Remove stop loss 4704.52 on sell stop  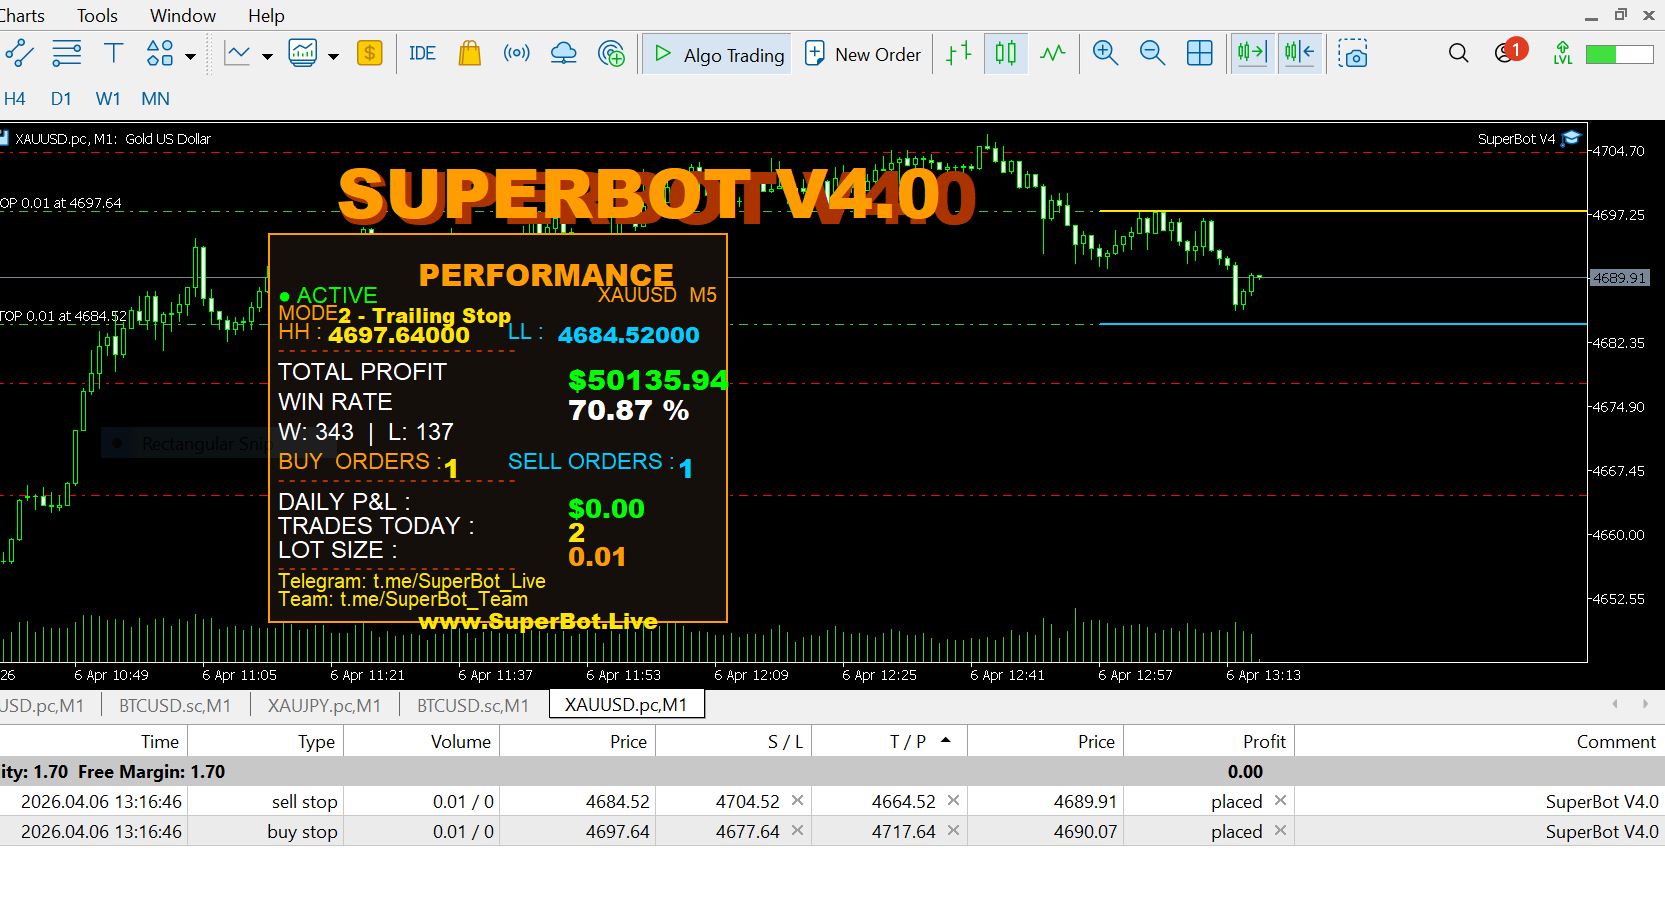(797, 801)
